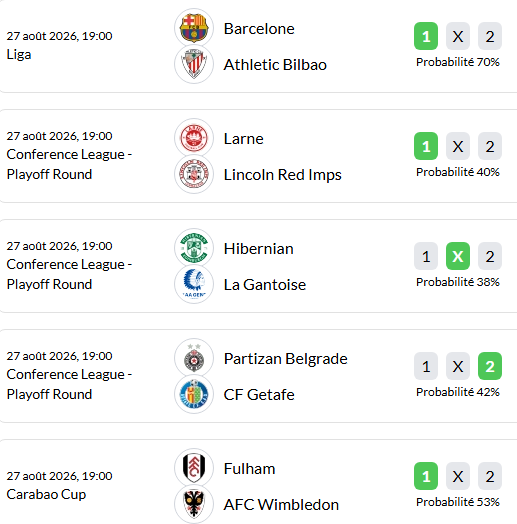Click the Carabao Cup competition label
The height and width of the screenshot is (524, 517).
click(x=46, y=494)
